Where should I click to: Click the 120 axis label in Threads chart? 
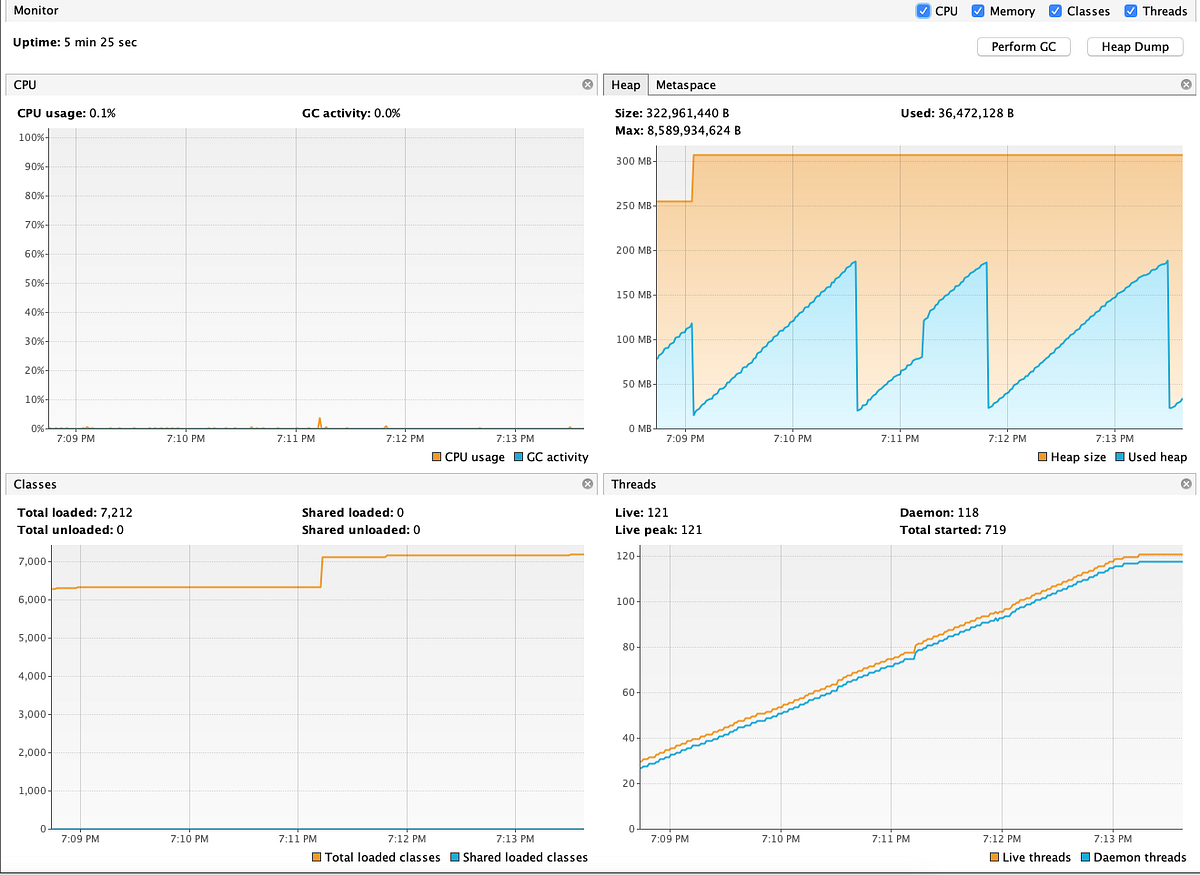(x=627, y=555)
